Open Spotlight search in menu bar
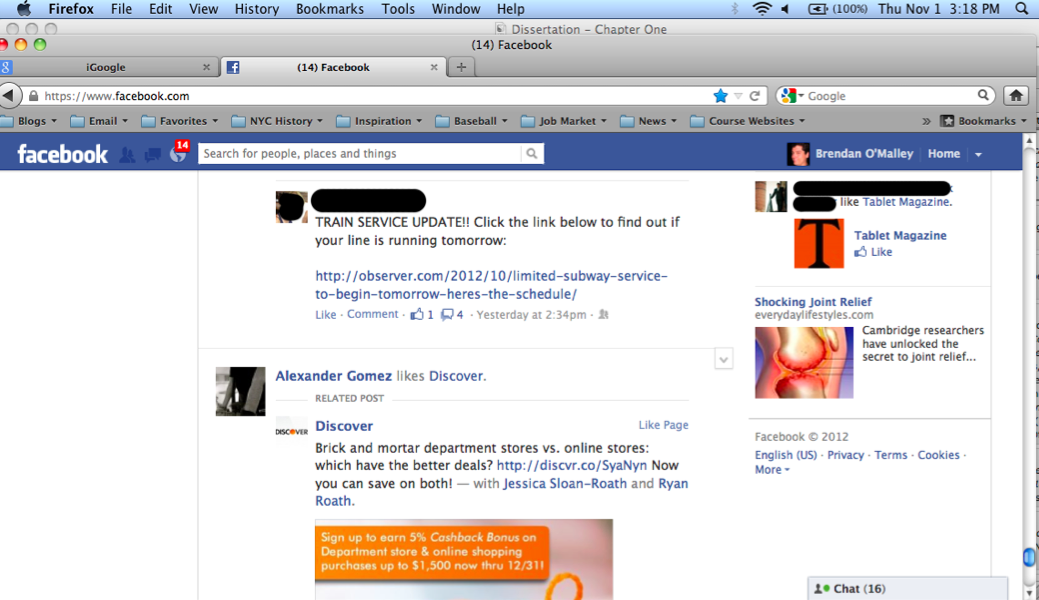 pos(1022,9)
